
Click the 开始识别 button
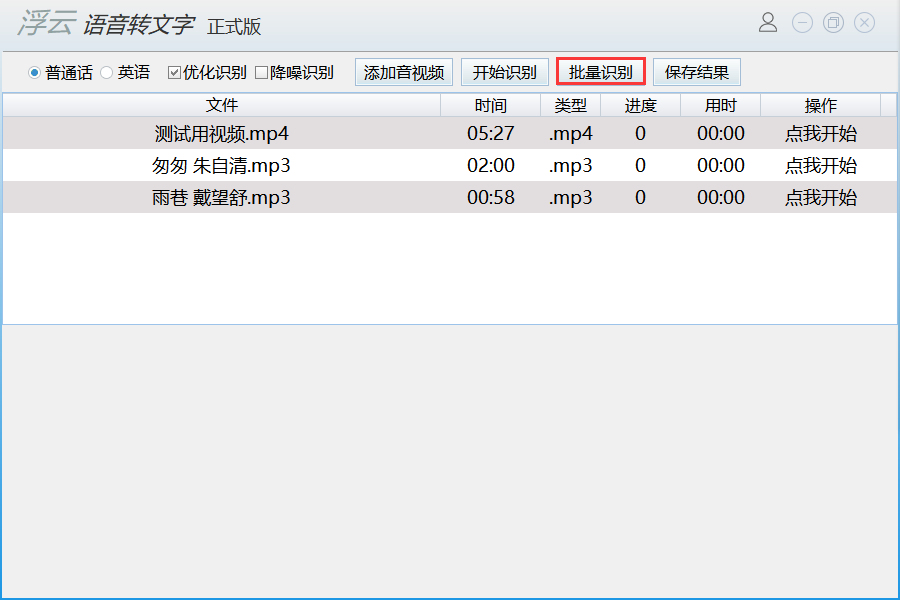505,71
